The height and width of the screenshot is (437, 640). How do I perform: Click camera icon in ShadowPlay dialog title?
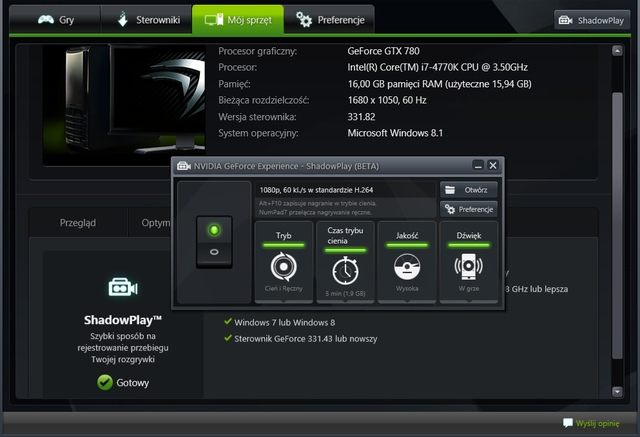184,166
